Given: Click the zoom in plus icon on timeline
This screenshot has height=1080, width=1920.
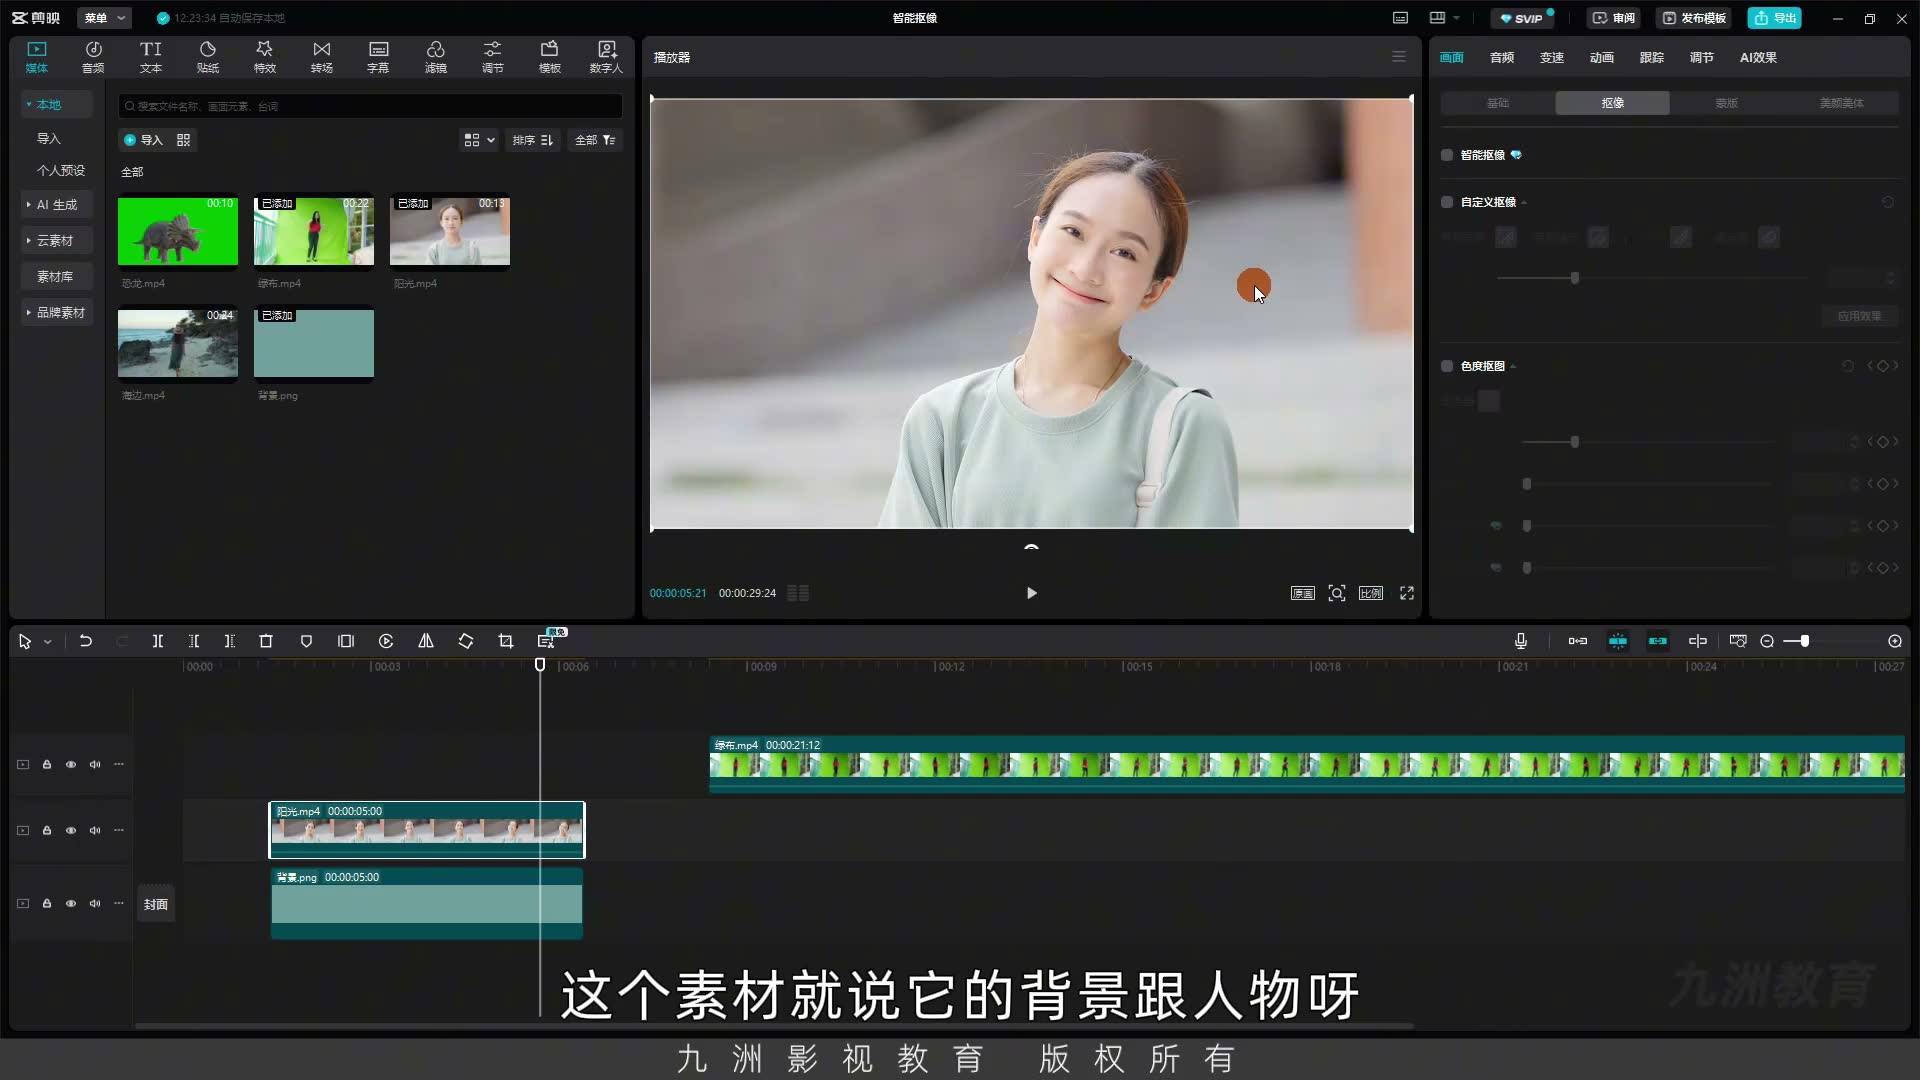Looking at the screenshot, I should click(x=1894, y=641).
